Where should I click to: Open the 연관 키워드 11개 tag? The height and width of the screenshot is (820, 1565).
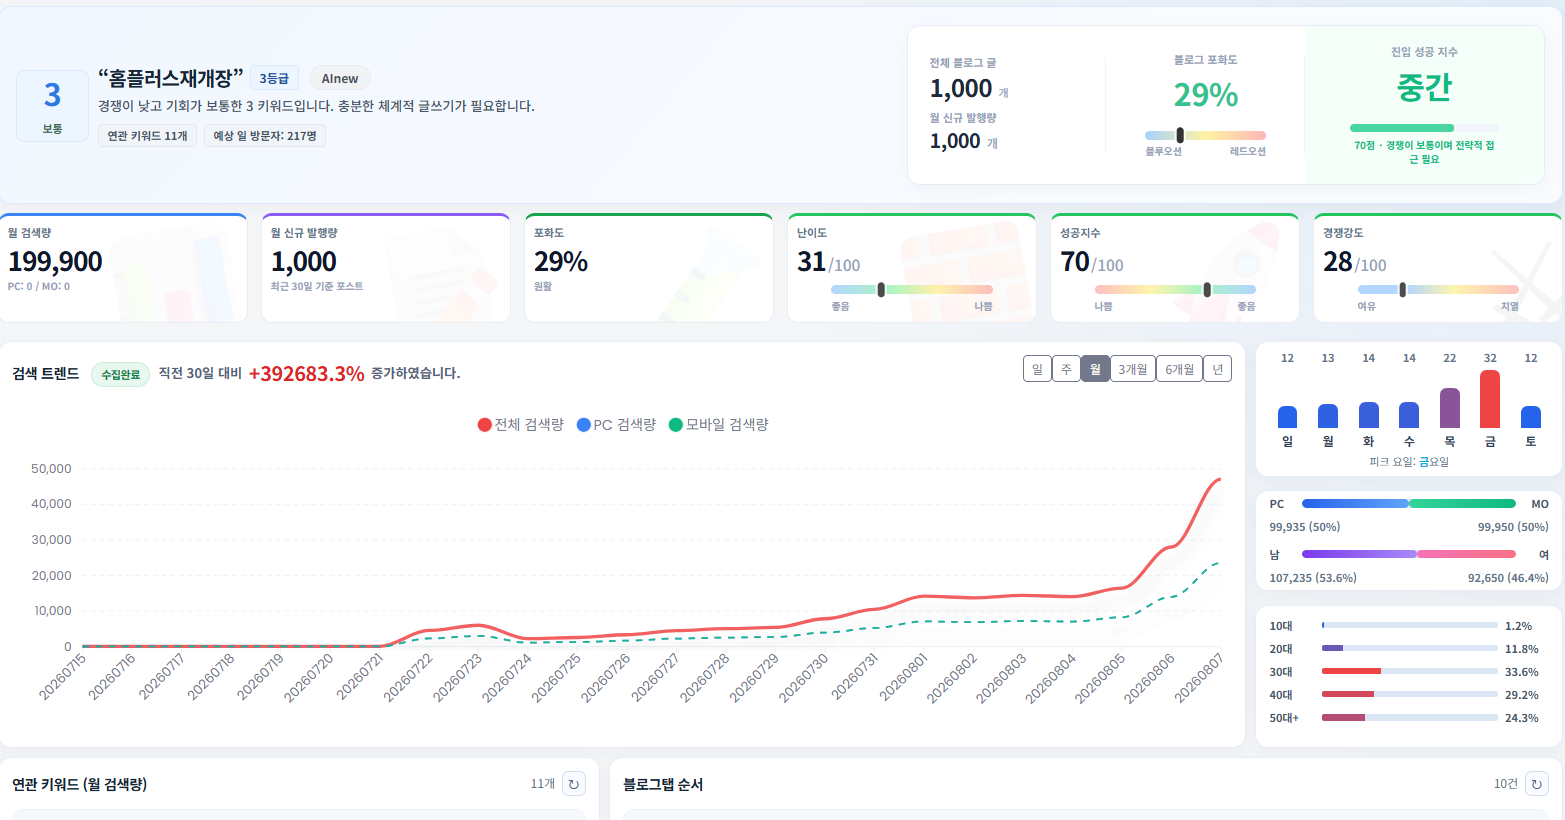click(x=148, y=136)
